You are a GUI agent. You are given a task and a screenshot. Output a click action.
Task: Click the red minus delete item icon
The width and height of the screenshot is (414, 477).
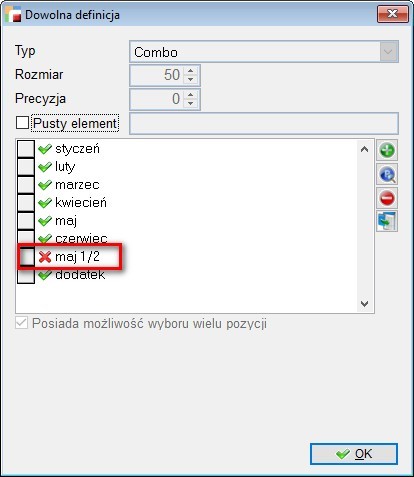click(x=387, y=198)
